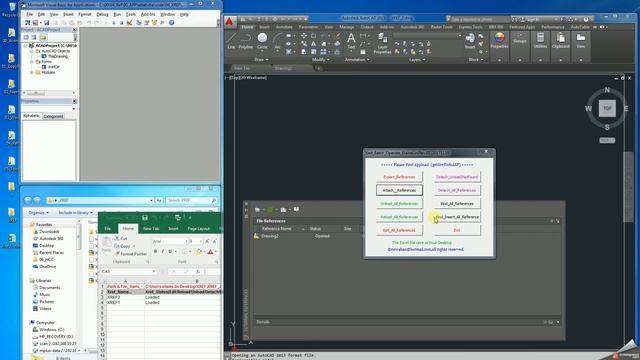Open the Properties color wheel panel

(x=499, y=41)
